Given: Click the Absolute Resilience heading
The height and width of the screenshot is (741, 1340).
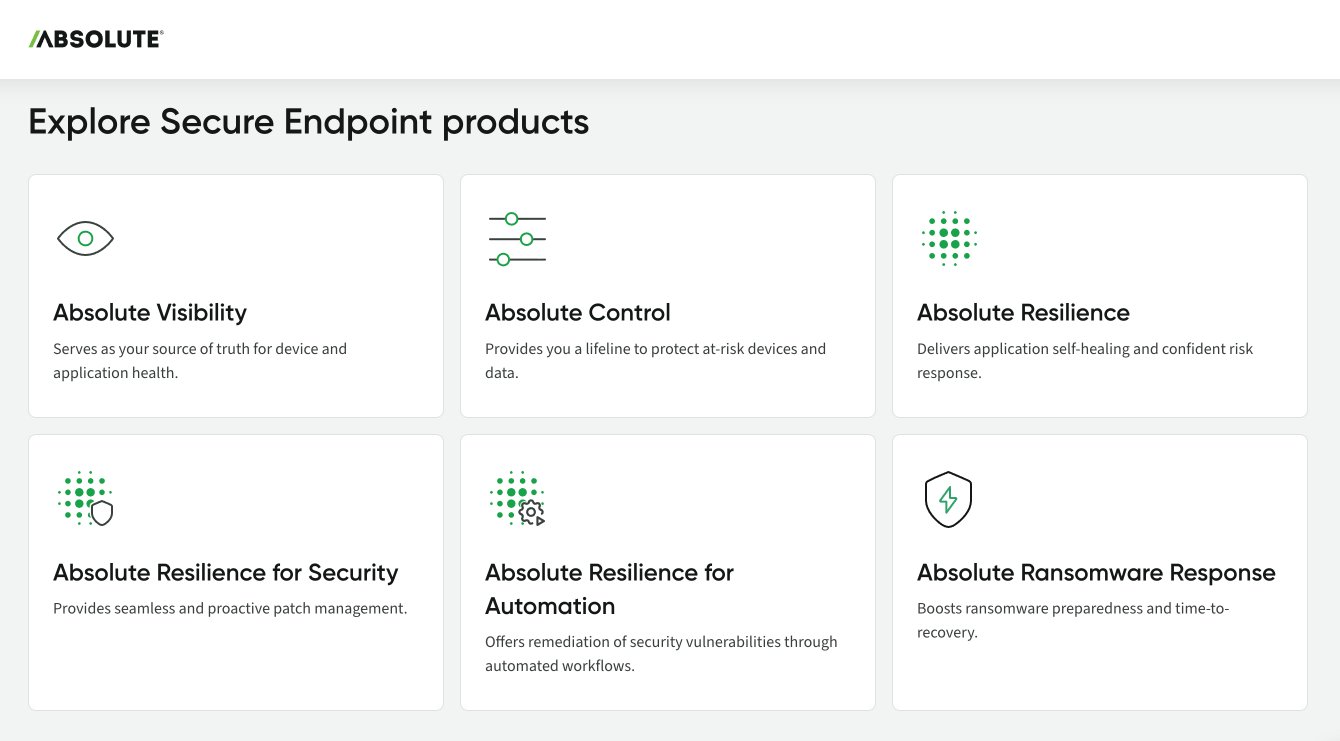Looking at the screenshot, I should click(1023, 312).
